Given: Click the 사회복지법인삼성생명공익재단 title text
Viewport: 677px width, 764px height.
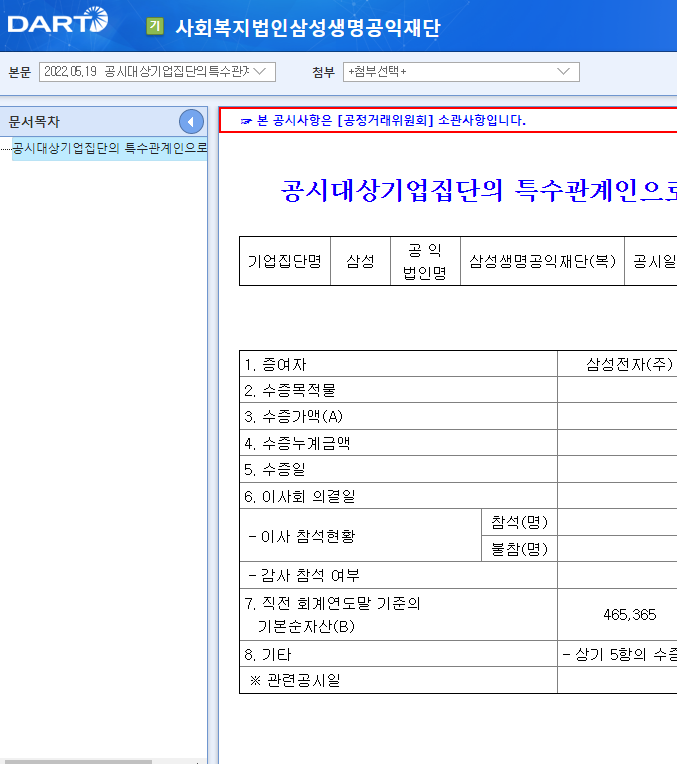Looking at the screenshot, I should tap(308, 27).
